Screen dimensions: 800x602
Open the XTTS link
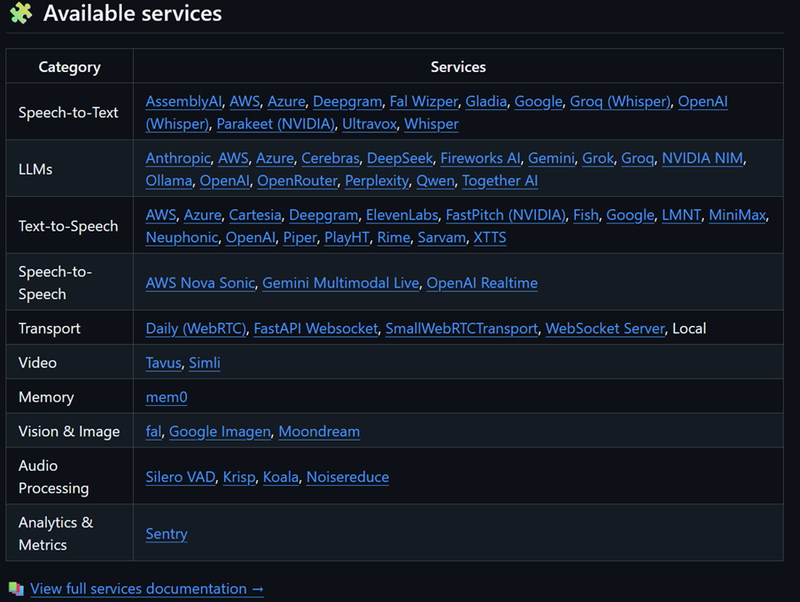490,237
